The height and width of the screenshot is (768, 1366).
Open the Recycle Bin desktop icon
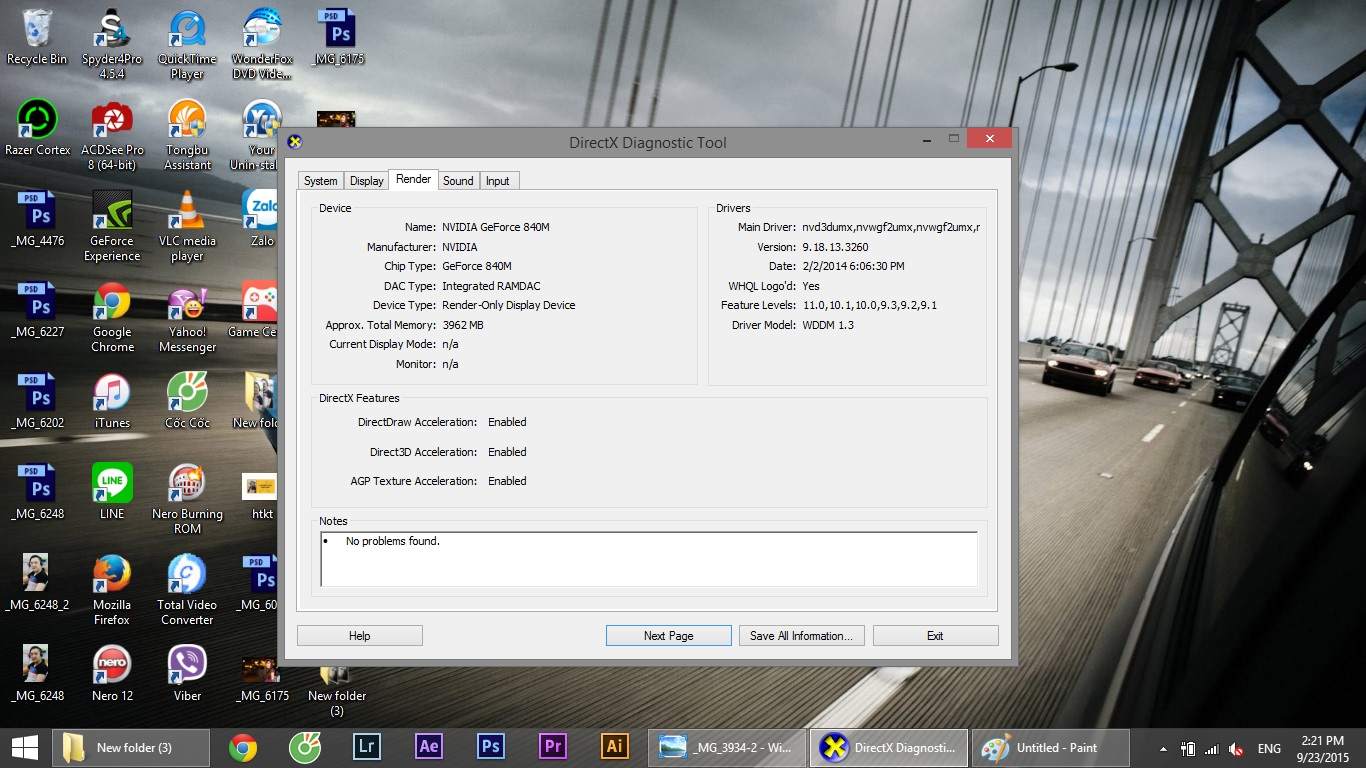point(37,38)
